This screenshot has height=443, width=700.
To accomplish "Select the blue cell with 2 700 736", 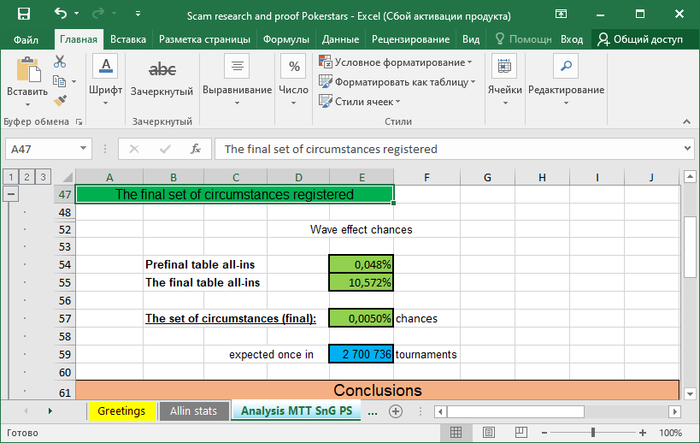I will tap(361, 354).
